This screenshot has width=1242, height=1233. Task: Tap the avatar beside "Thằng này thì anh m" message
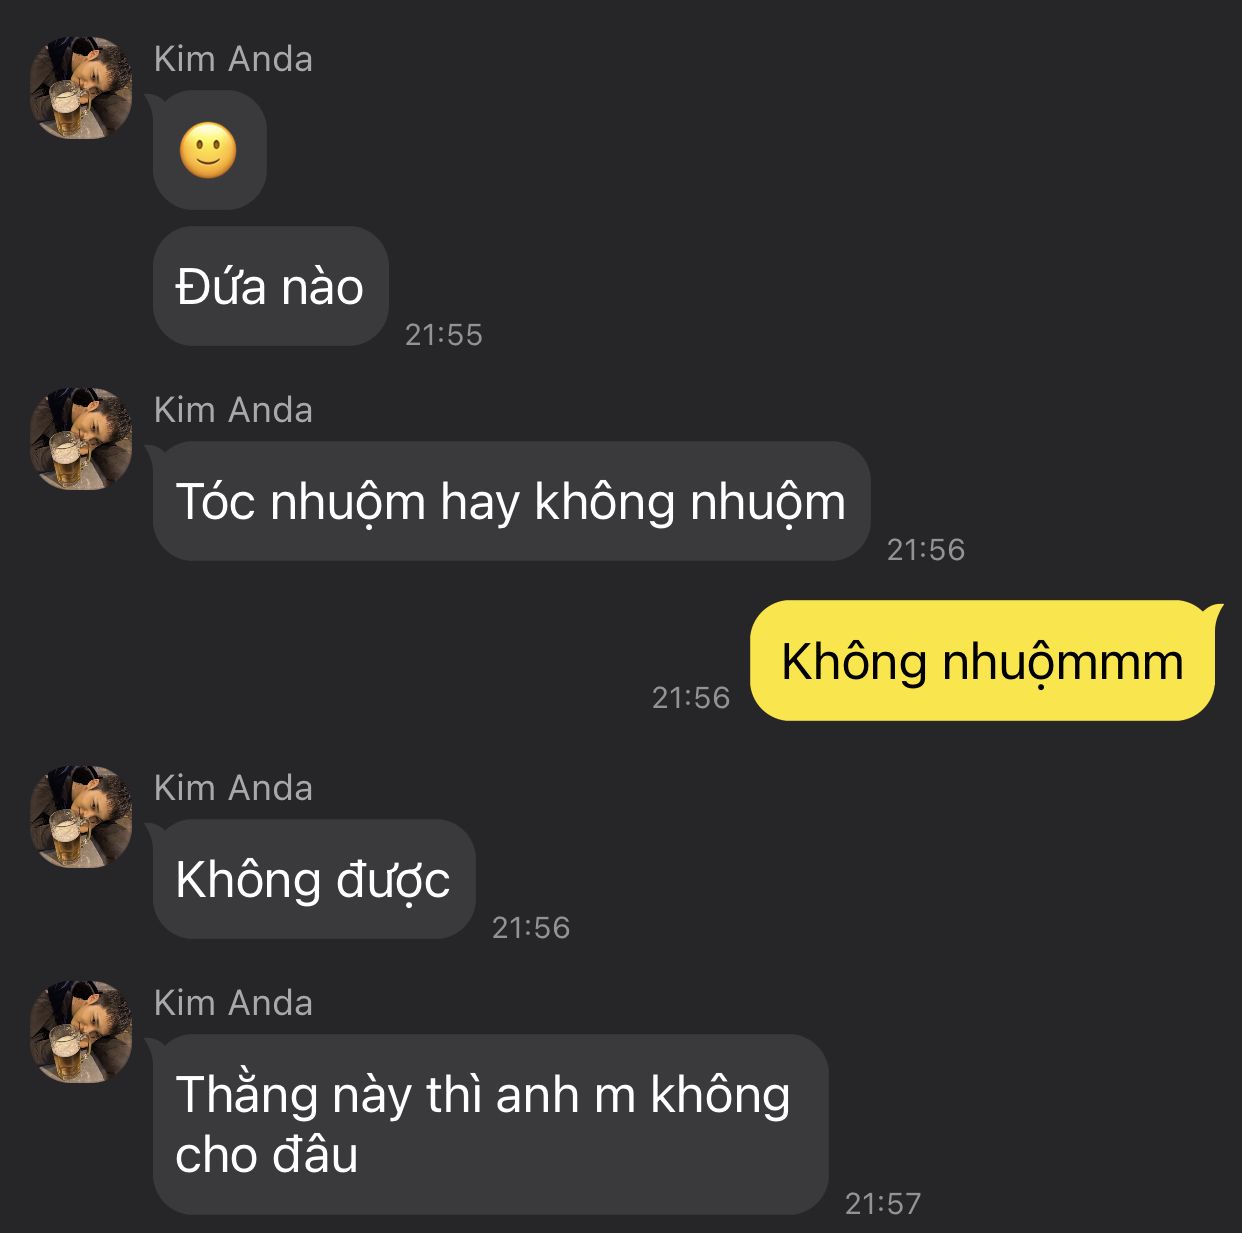pyautogui.click(x=81, y=1032)
